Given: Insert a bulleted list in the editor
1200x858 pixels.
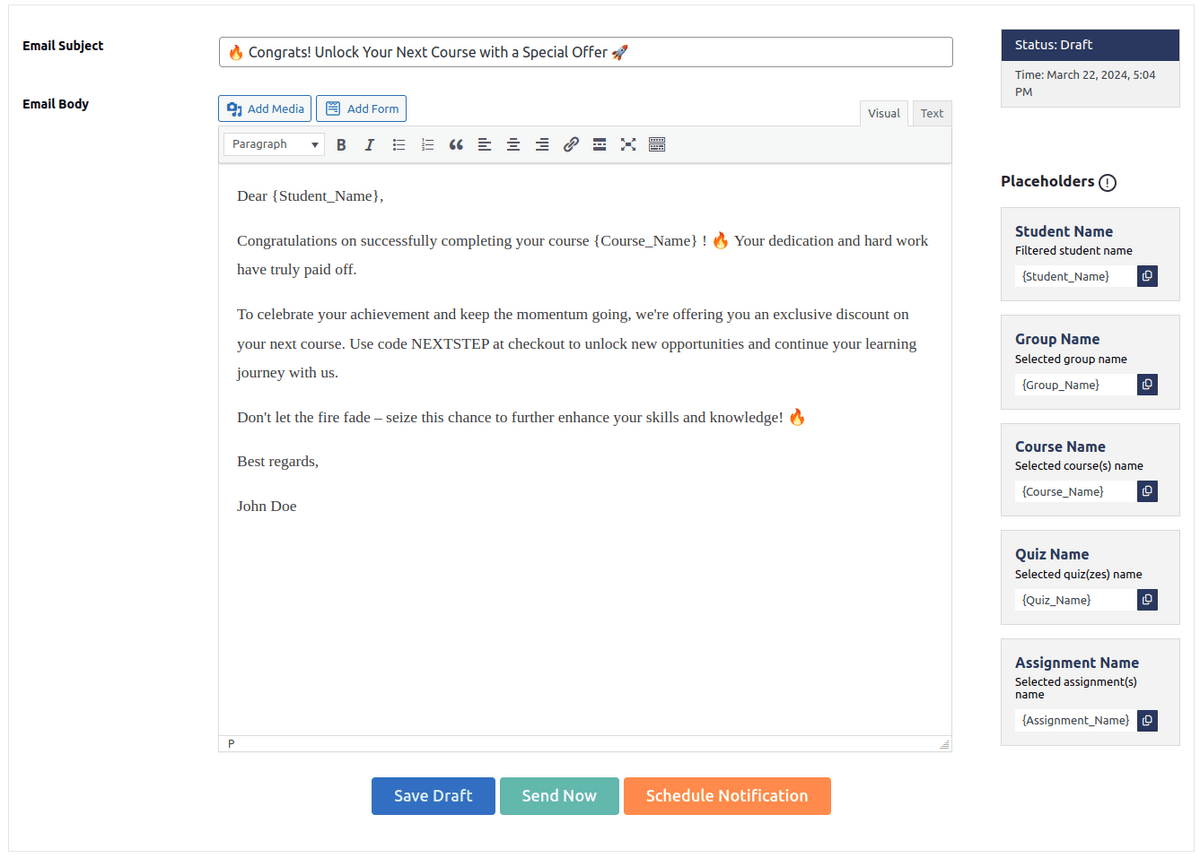Looking at the screenshot, I should (398, 144).
